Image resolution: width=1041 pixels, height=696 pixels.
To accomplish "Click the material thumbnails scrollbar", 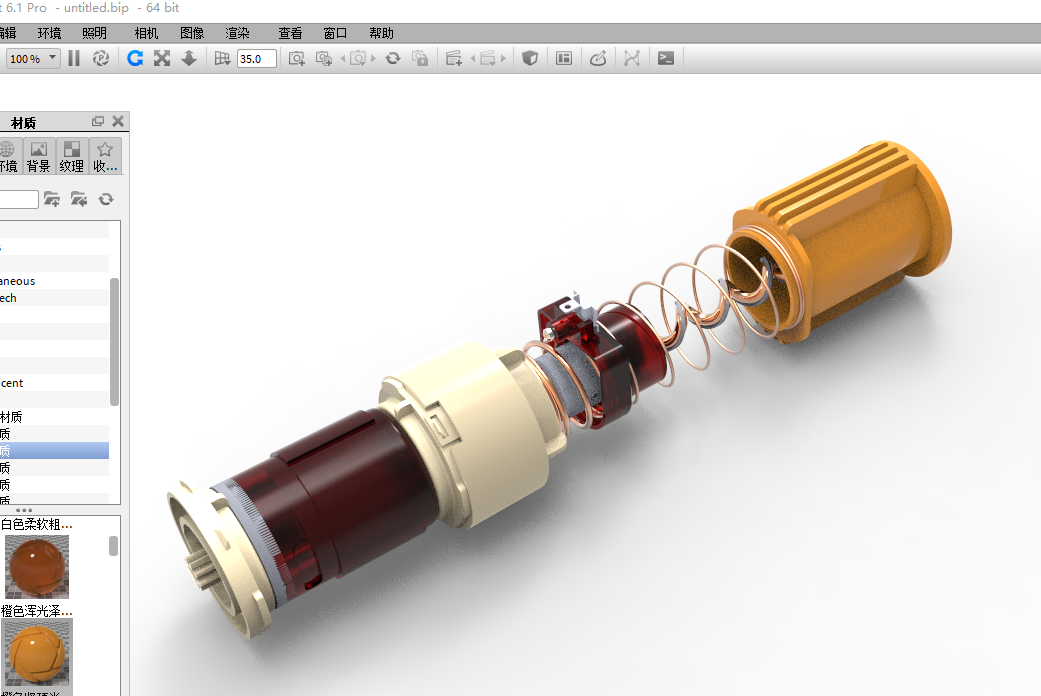I will click(x=114, y=546).
